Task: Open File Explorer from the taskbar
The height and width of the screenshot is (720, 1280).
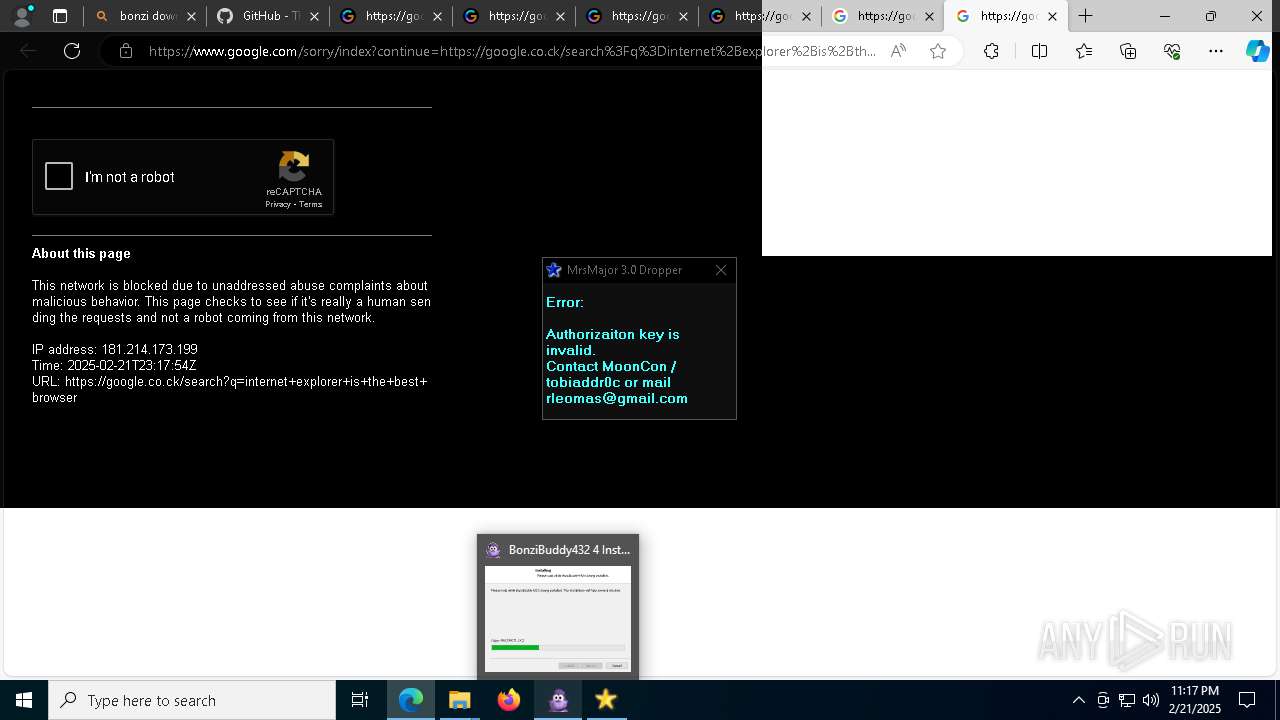Action: click(460, 700)
